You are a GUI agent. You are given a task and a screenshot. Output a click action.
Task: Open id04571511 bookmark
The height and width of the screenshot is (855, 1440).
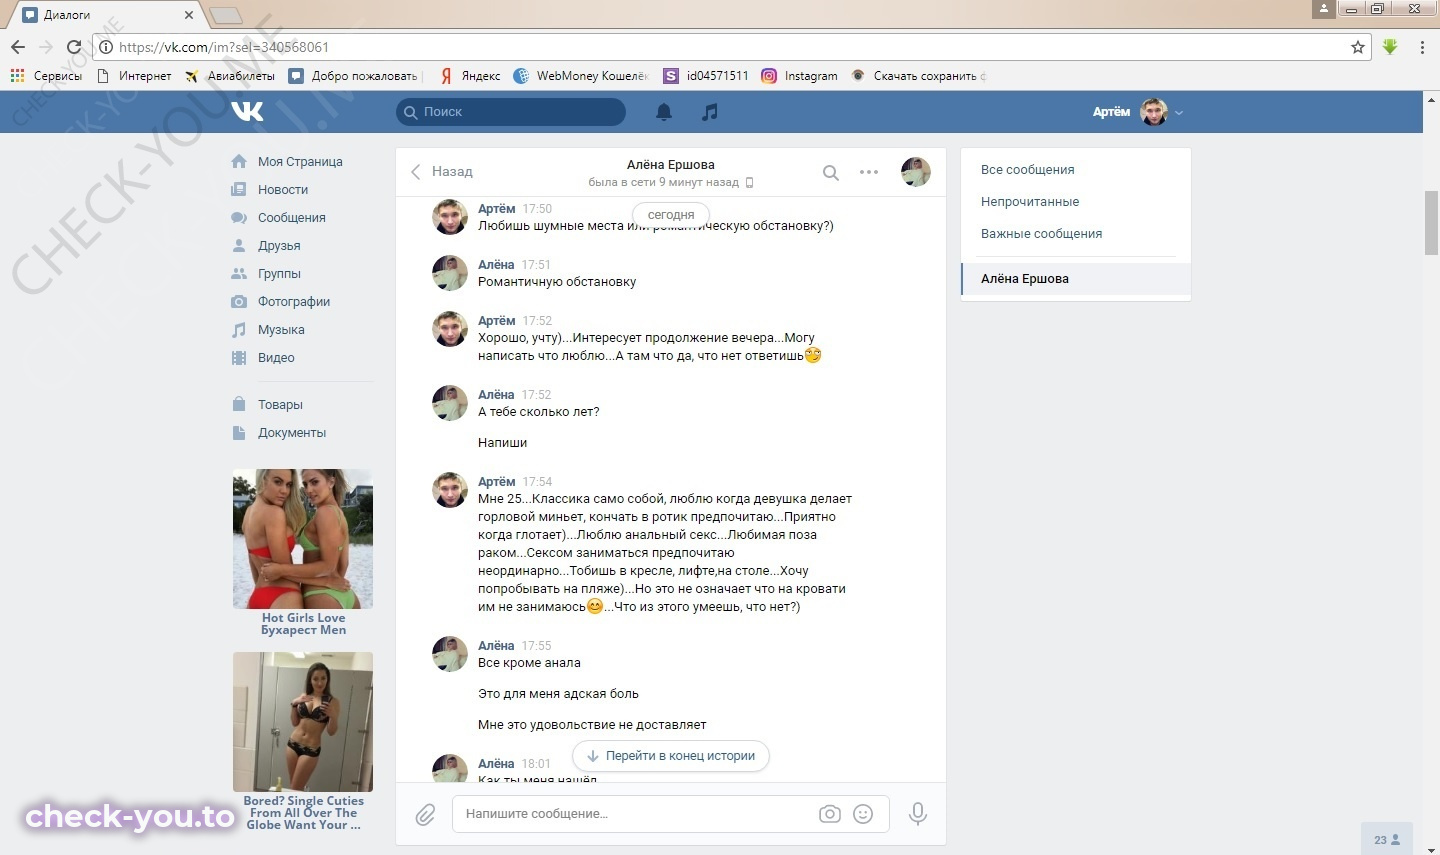coord(706,75)
